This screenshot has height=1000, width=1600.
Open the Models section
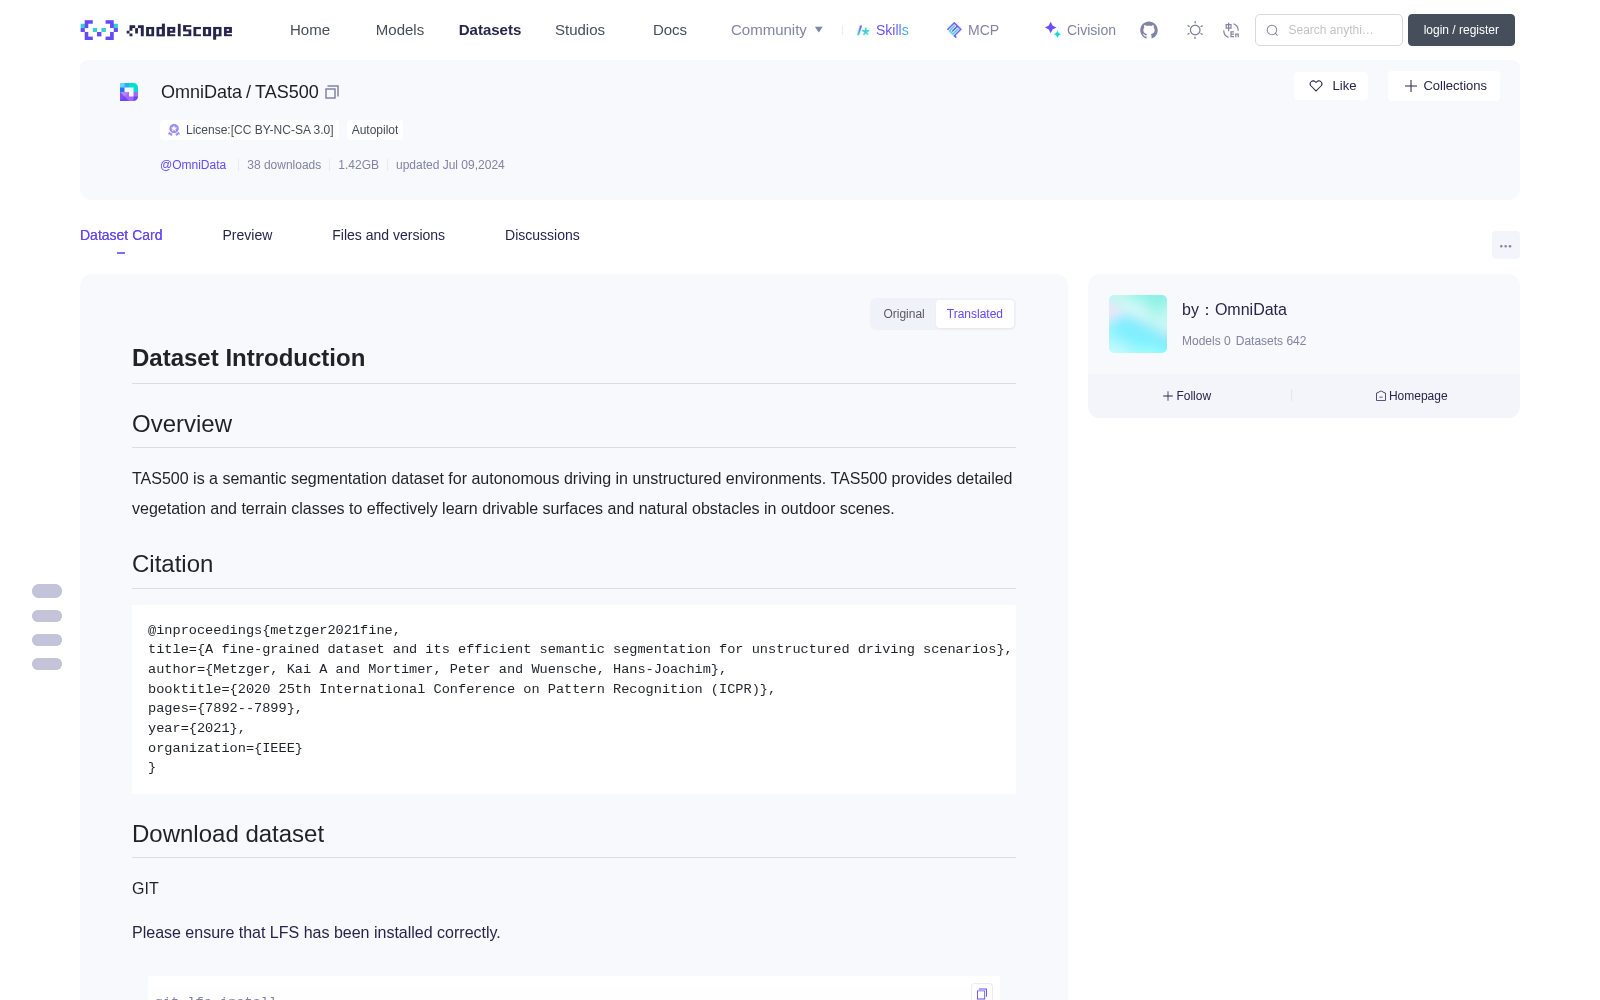pos(400,30)
